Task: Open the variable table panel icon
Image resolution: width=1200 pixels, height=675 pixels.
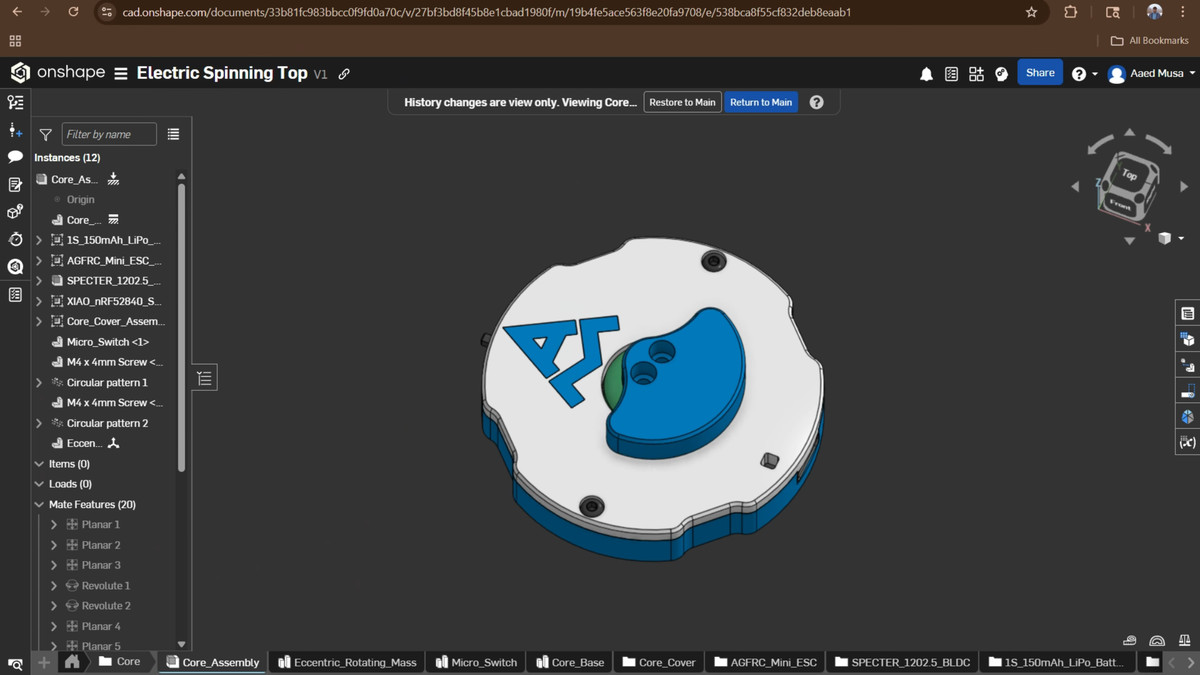Action: (1187, 442)
